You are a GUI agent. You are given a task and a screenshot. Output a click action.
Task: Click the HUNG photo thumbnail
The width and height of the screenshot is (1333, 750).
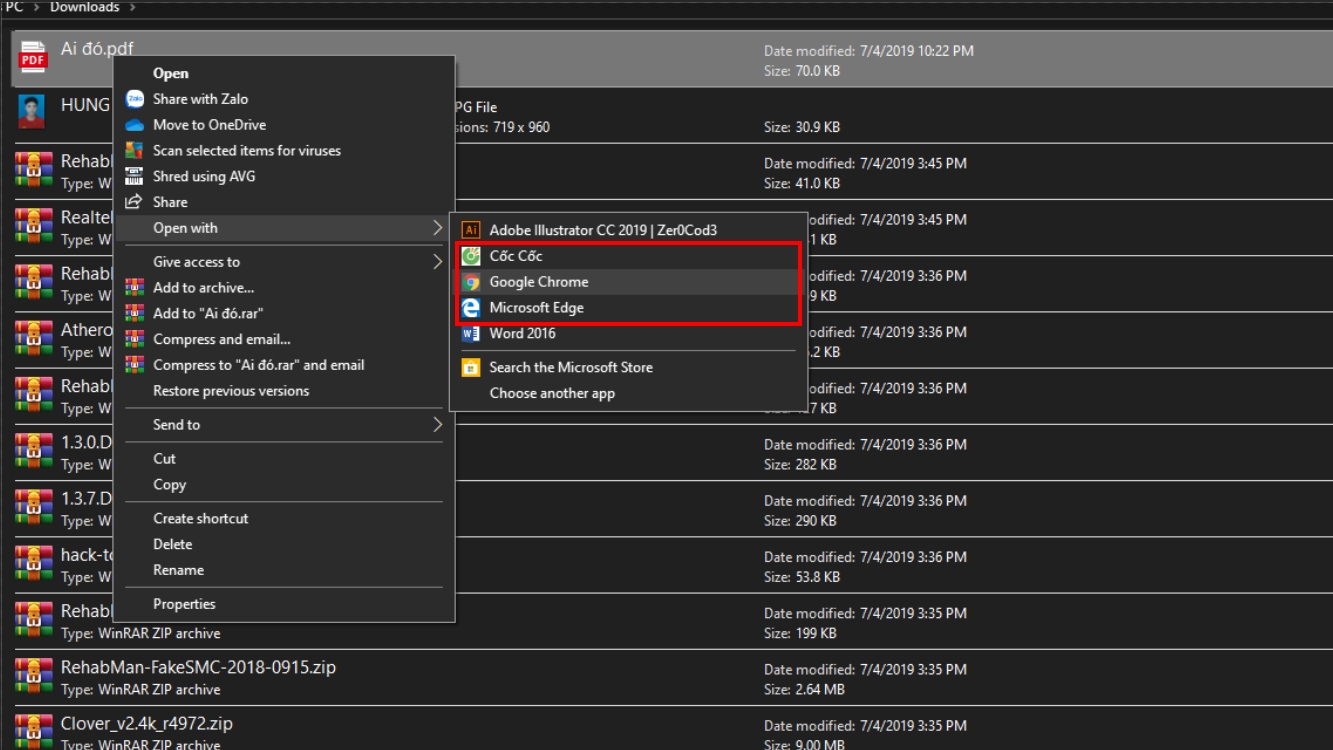pos(32,111)
